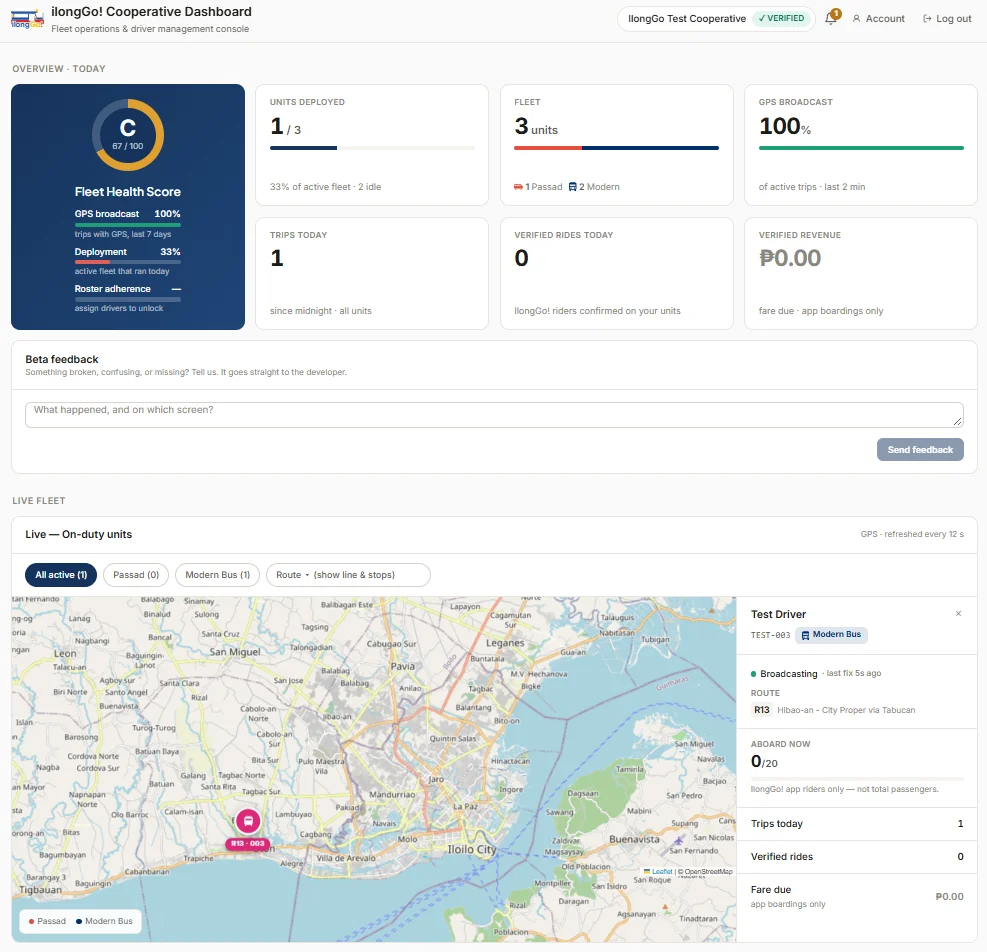
Task: Close the Test Driver details panel
Action: (x=958, y=614)
